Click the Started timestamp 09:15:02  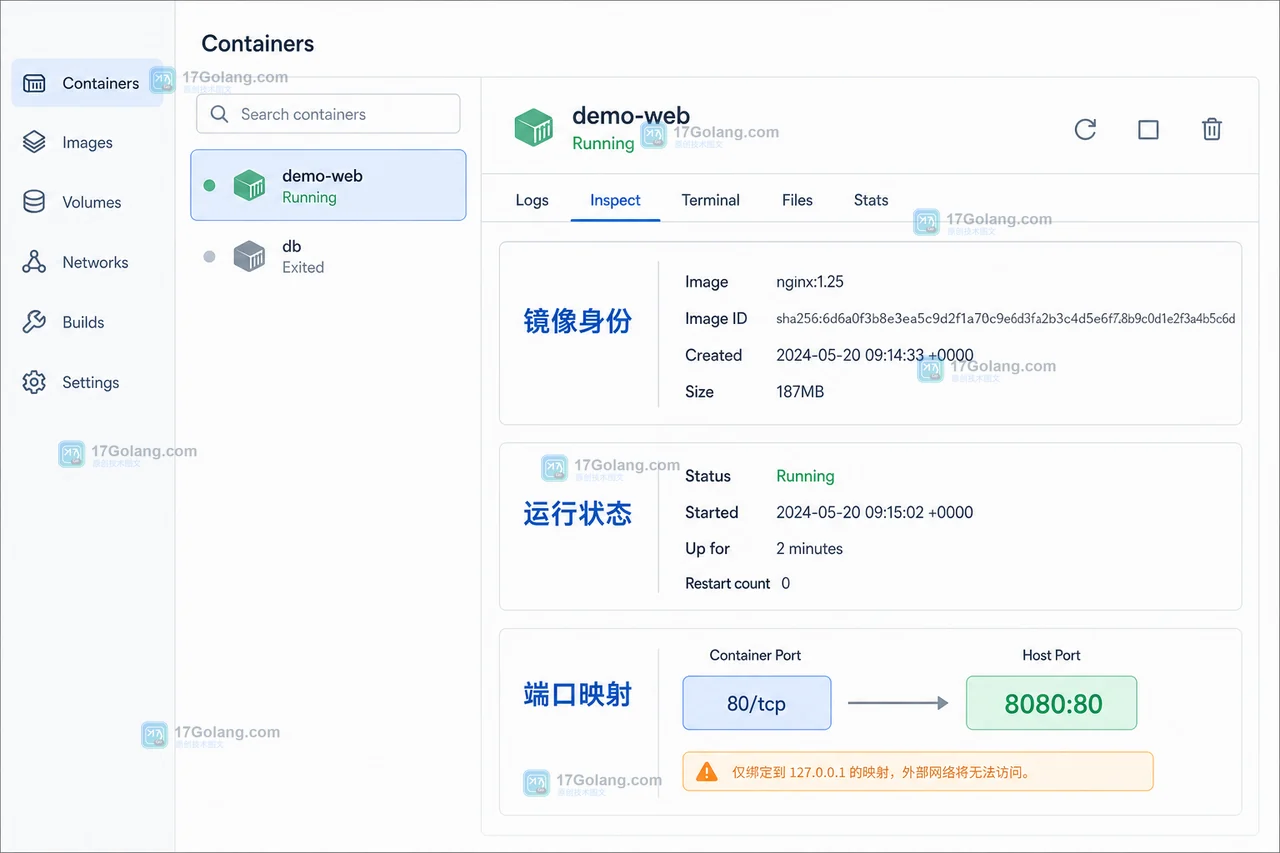pos(875,512)
